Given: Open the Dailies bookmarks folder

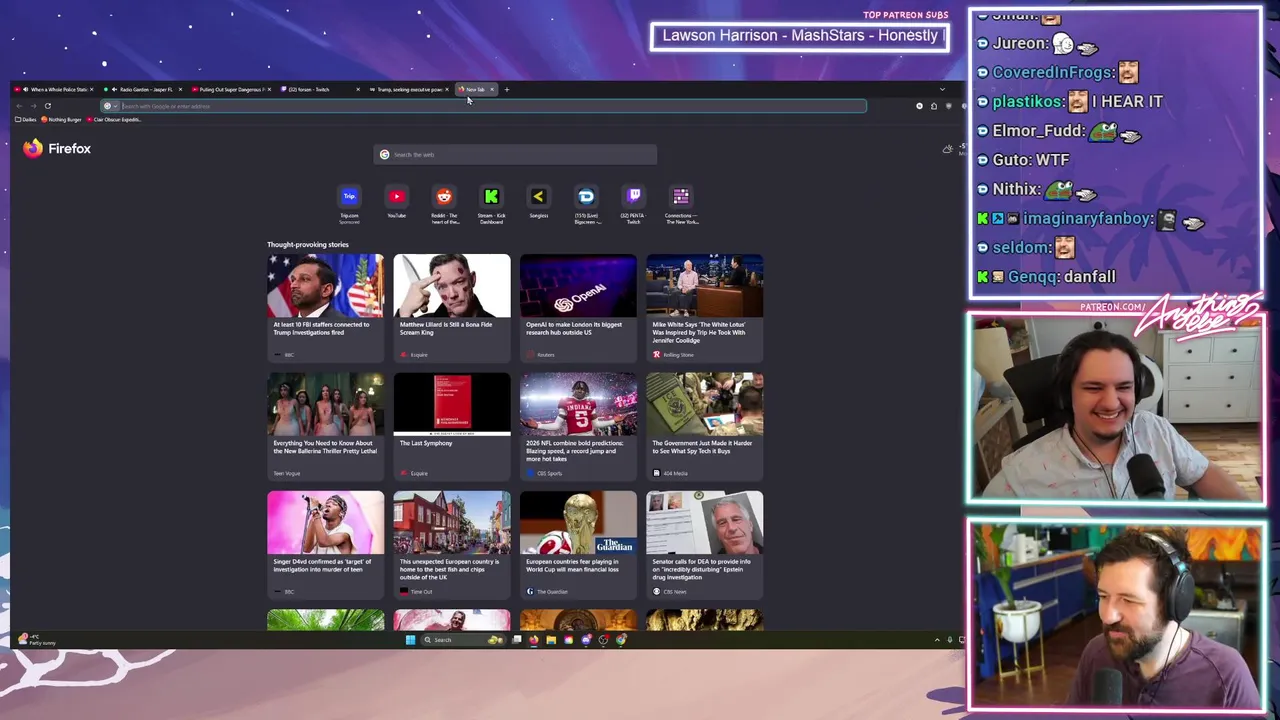Looking at the screenshot, I should (x=26, y=120).
